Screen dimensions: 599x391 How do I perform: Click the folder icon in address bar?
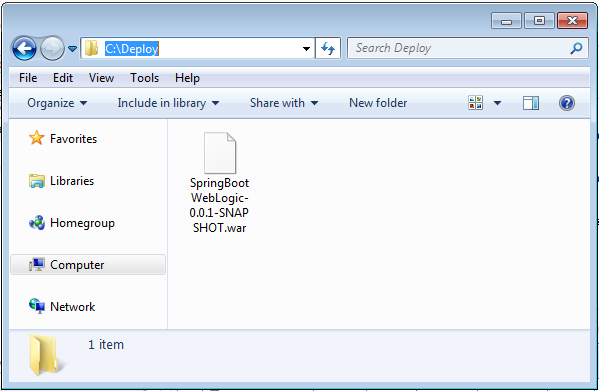(92, 48)
